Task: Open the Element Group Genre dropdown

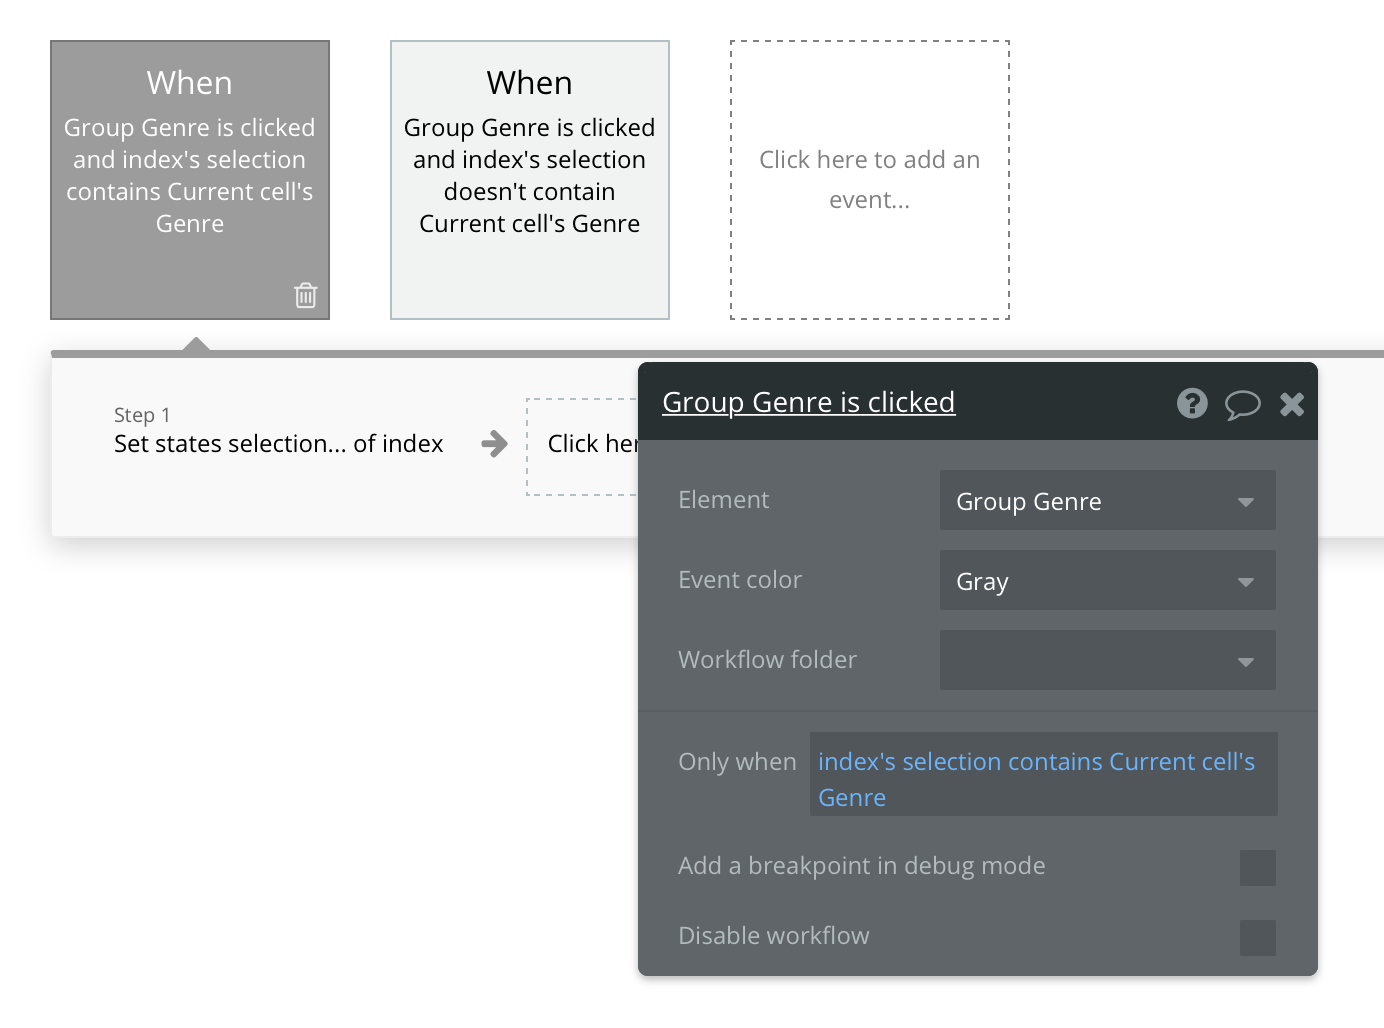Action: [1107, 500]
